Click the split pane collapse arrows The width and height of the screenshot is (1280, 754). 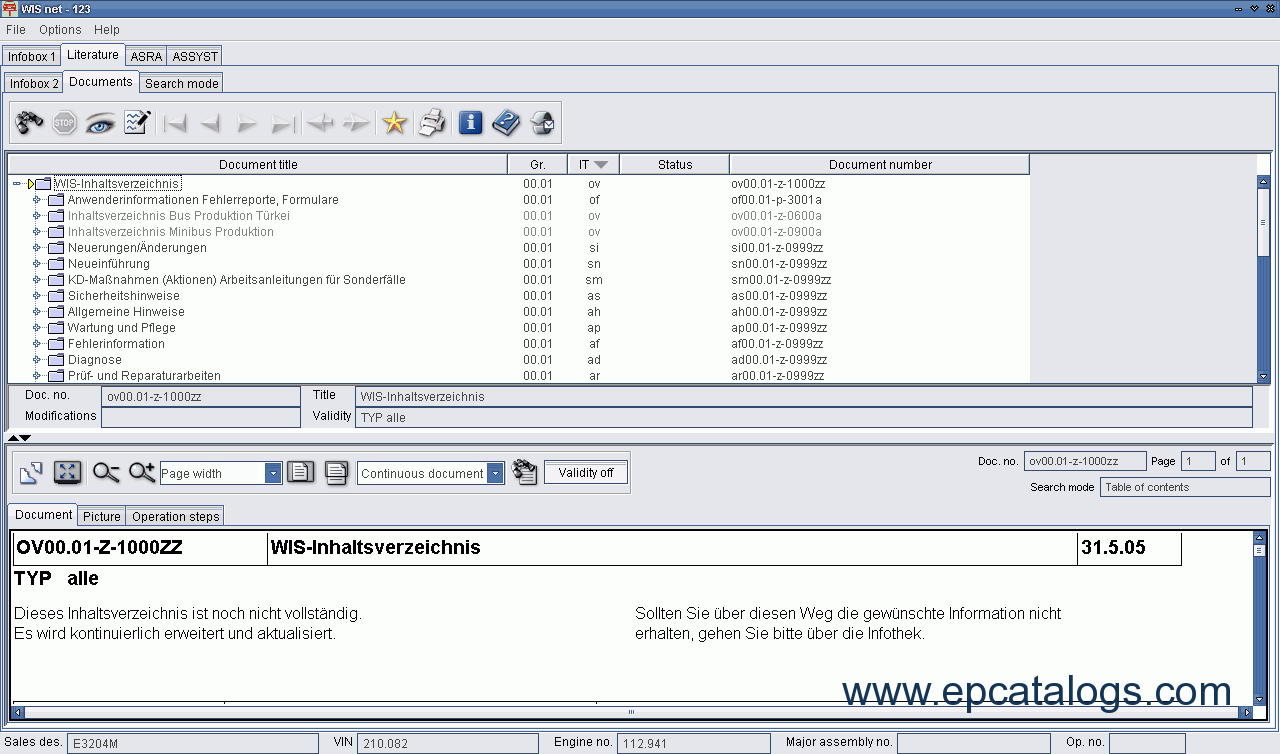click(x=19, y=438)
